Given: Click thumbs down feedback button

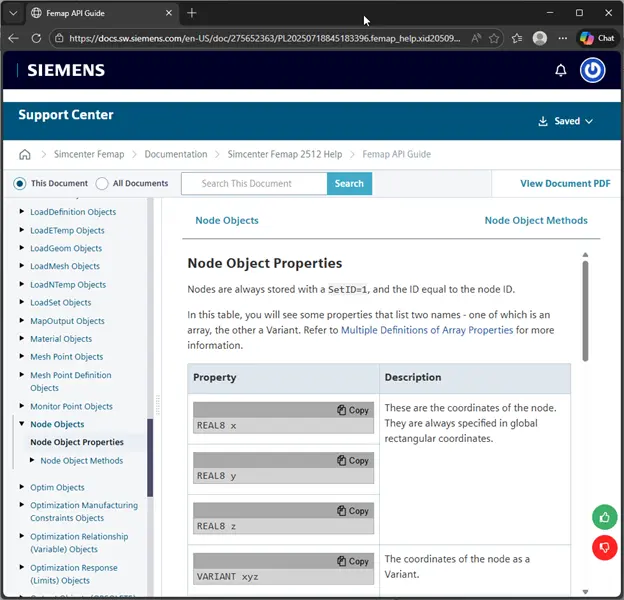Looking at the screenshot, I should (604, 548).
